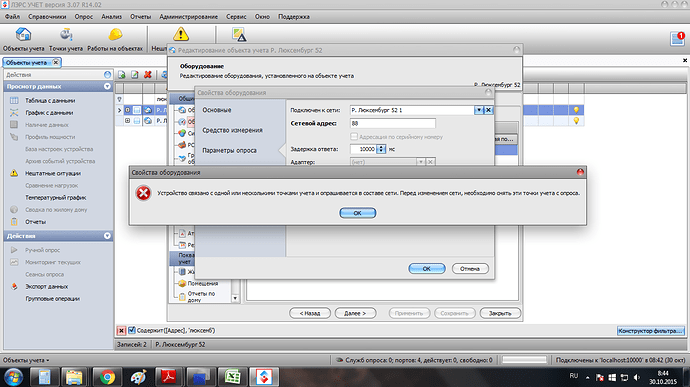Viewport: 690px width, 387px height.
Task: Collapse the Просмотр данных panel
Action: [107, 87]
